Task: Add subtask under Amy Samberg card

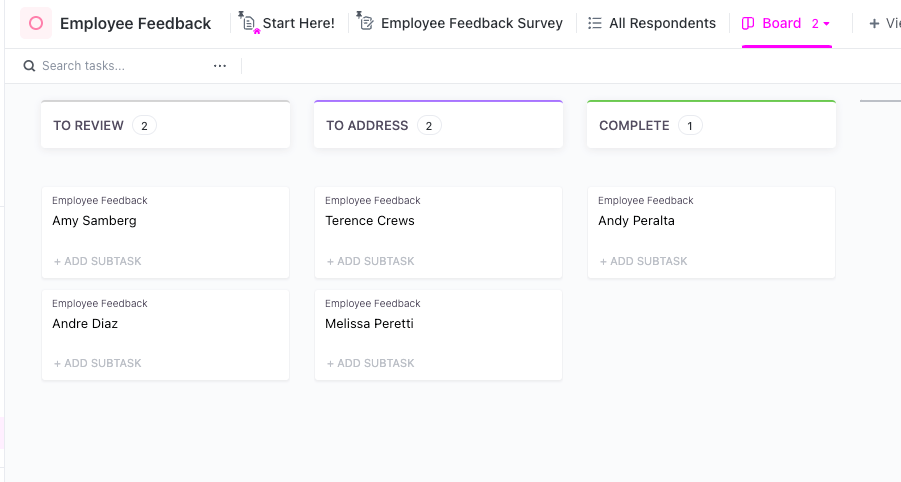Action: 98,261
